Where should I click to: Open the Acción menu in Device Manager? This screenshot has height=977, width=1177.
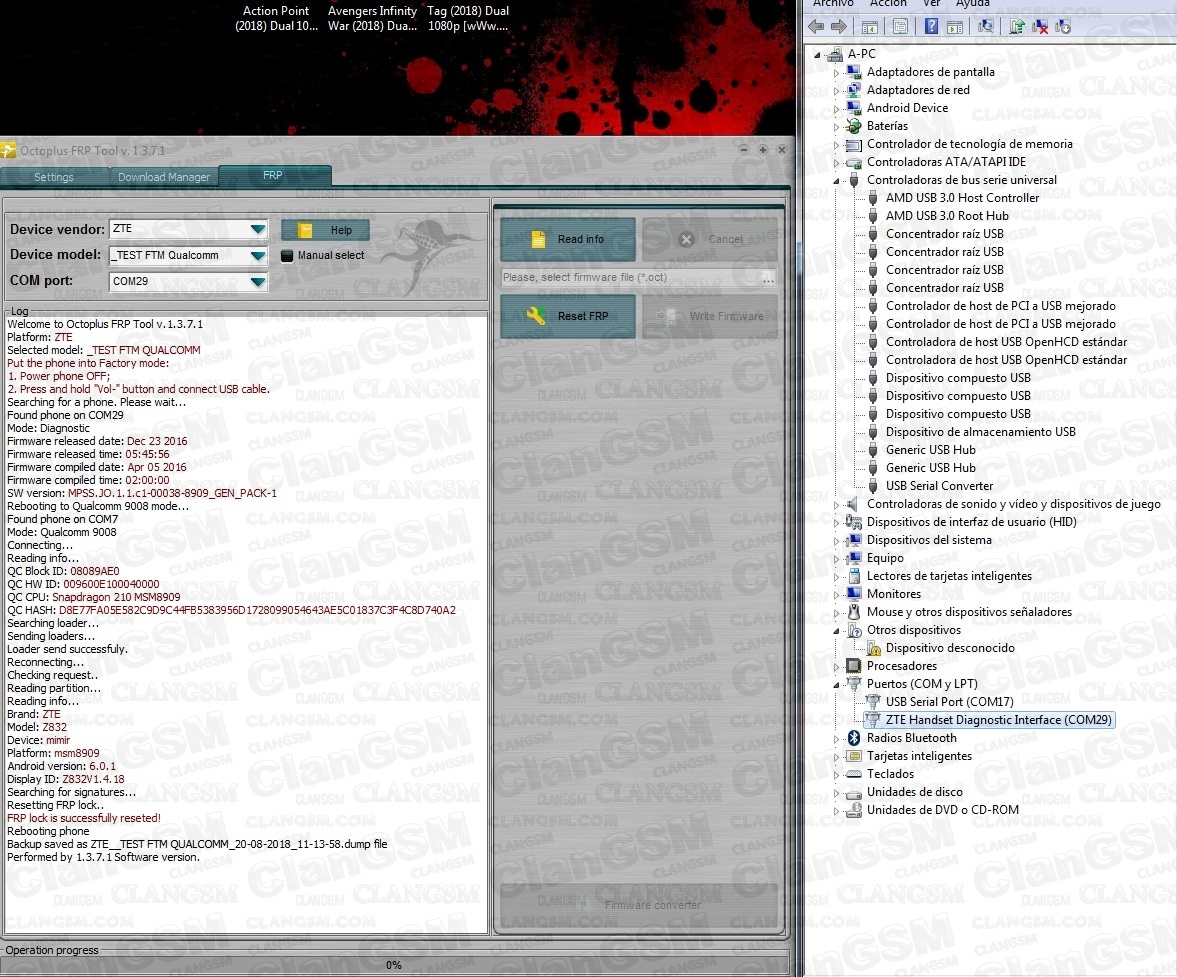coord(888,4)
